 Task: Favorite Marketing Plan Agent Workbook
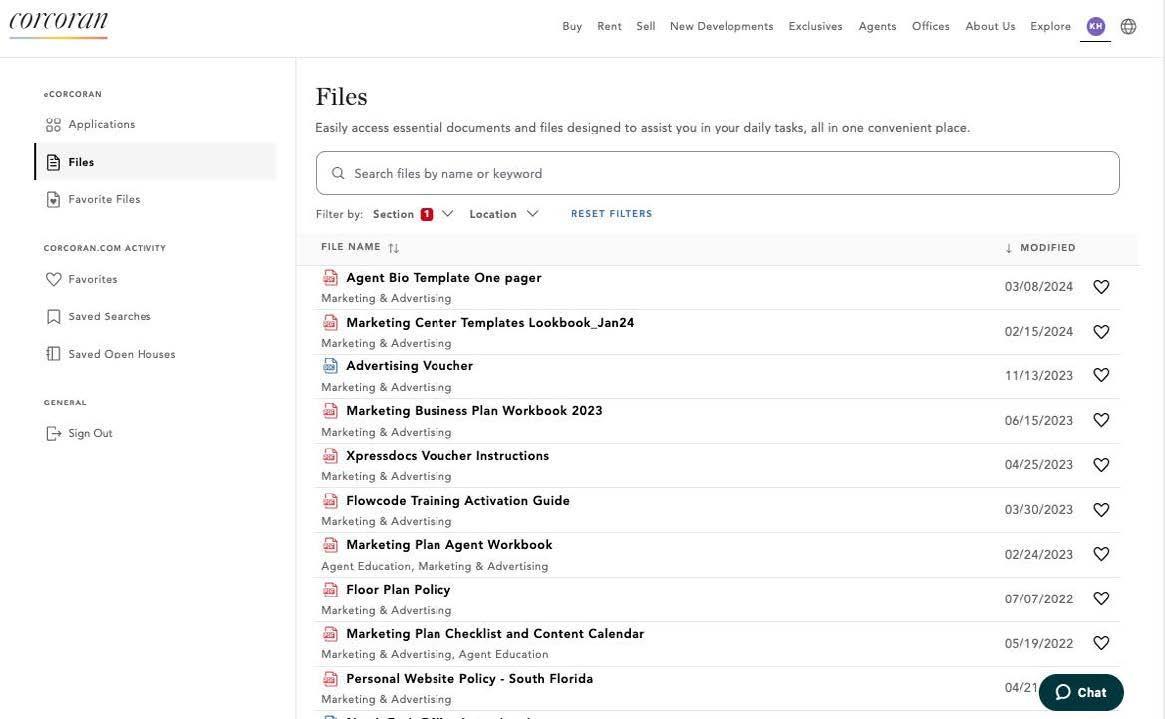(1101, 554)
